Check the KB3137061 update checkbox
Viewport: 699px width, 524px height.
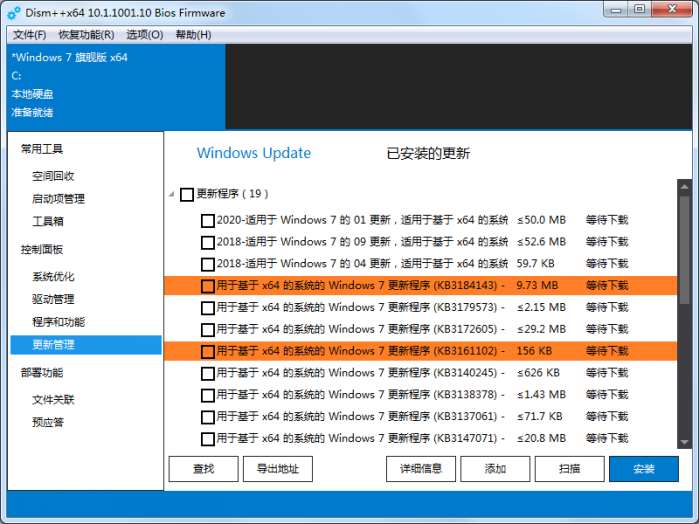point(208,417)
